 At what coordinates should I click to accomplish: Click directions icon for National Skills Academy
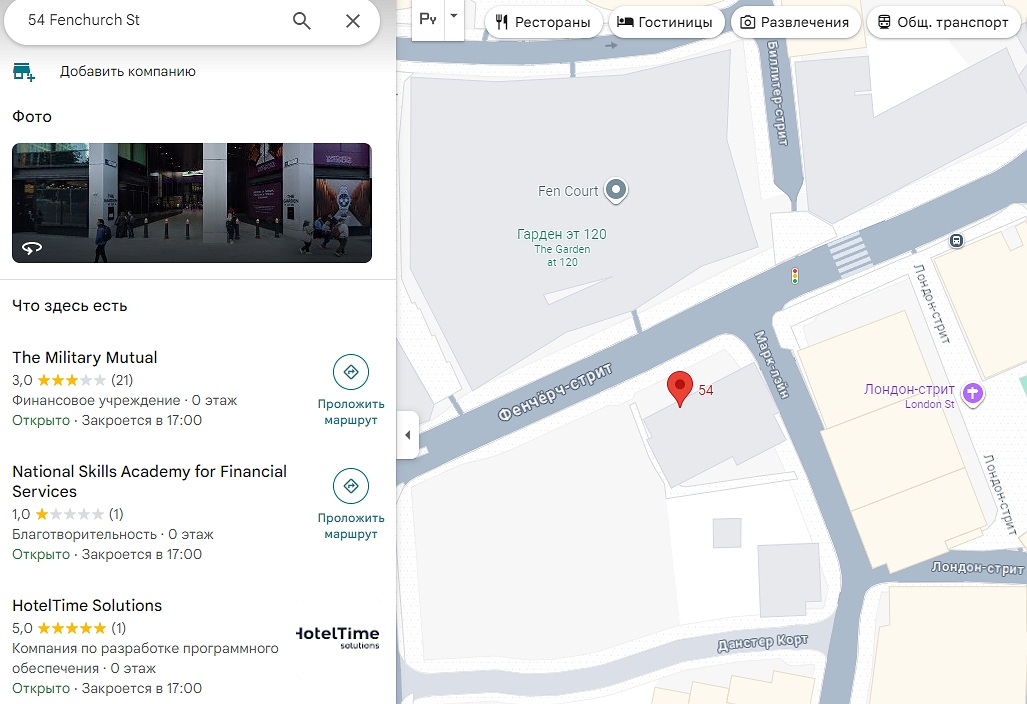351,486
